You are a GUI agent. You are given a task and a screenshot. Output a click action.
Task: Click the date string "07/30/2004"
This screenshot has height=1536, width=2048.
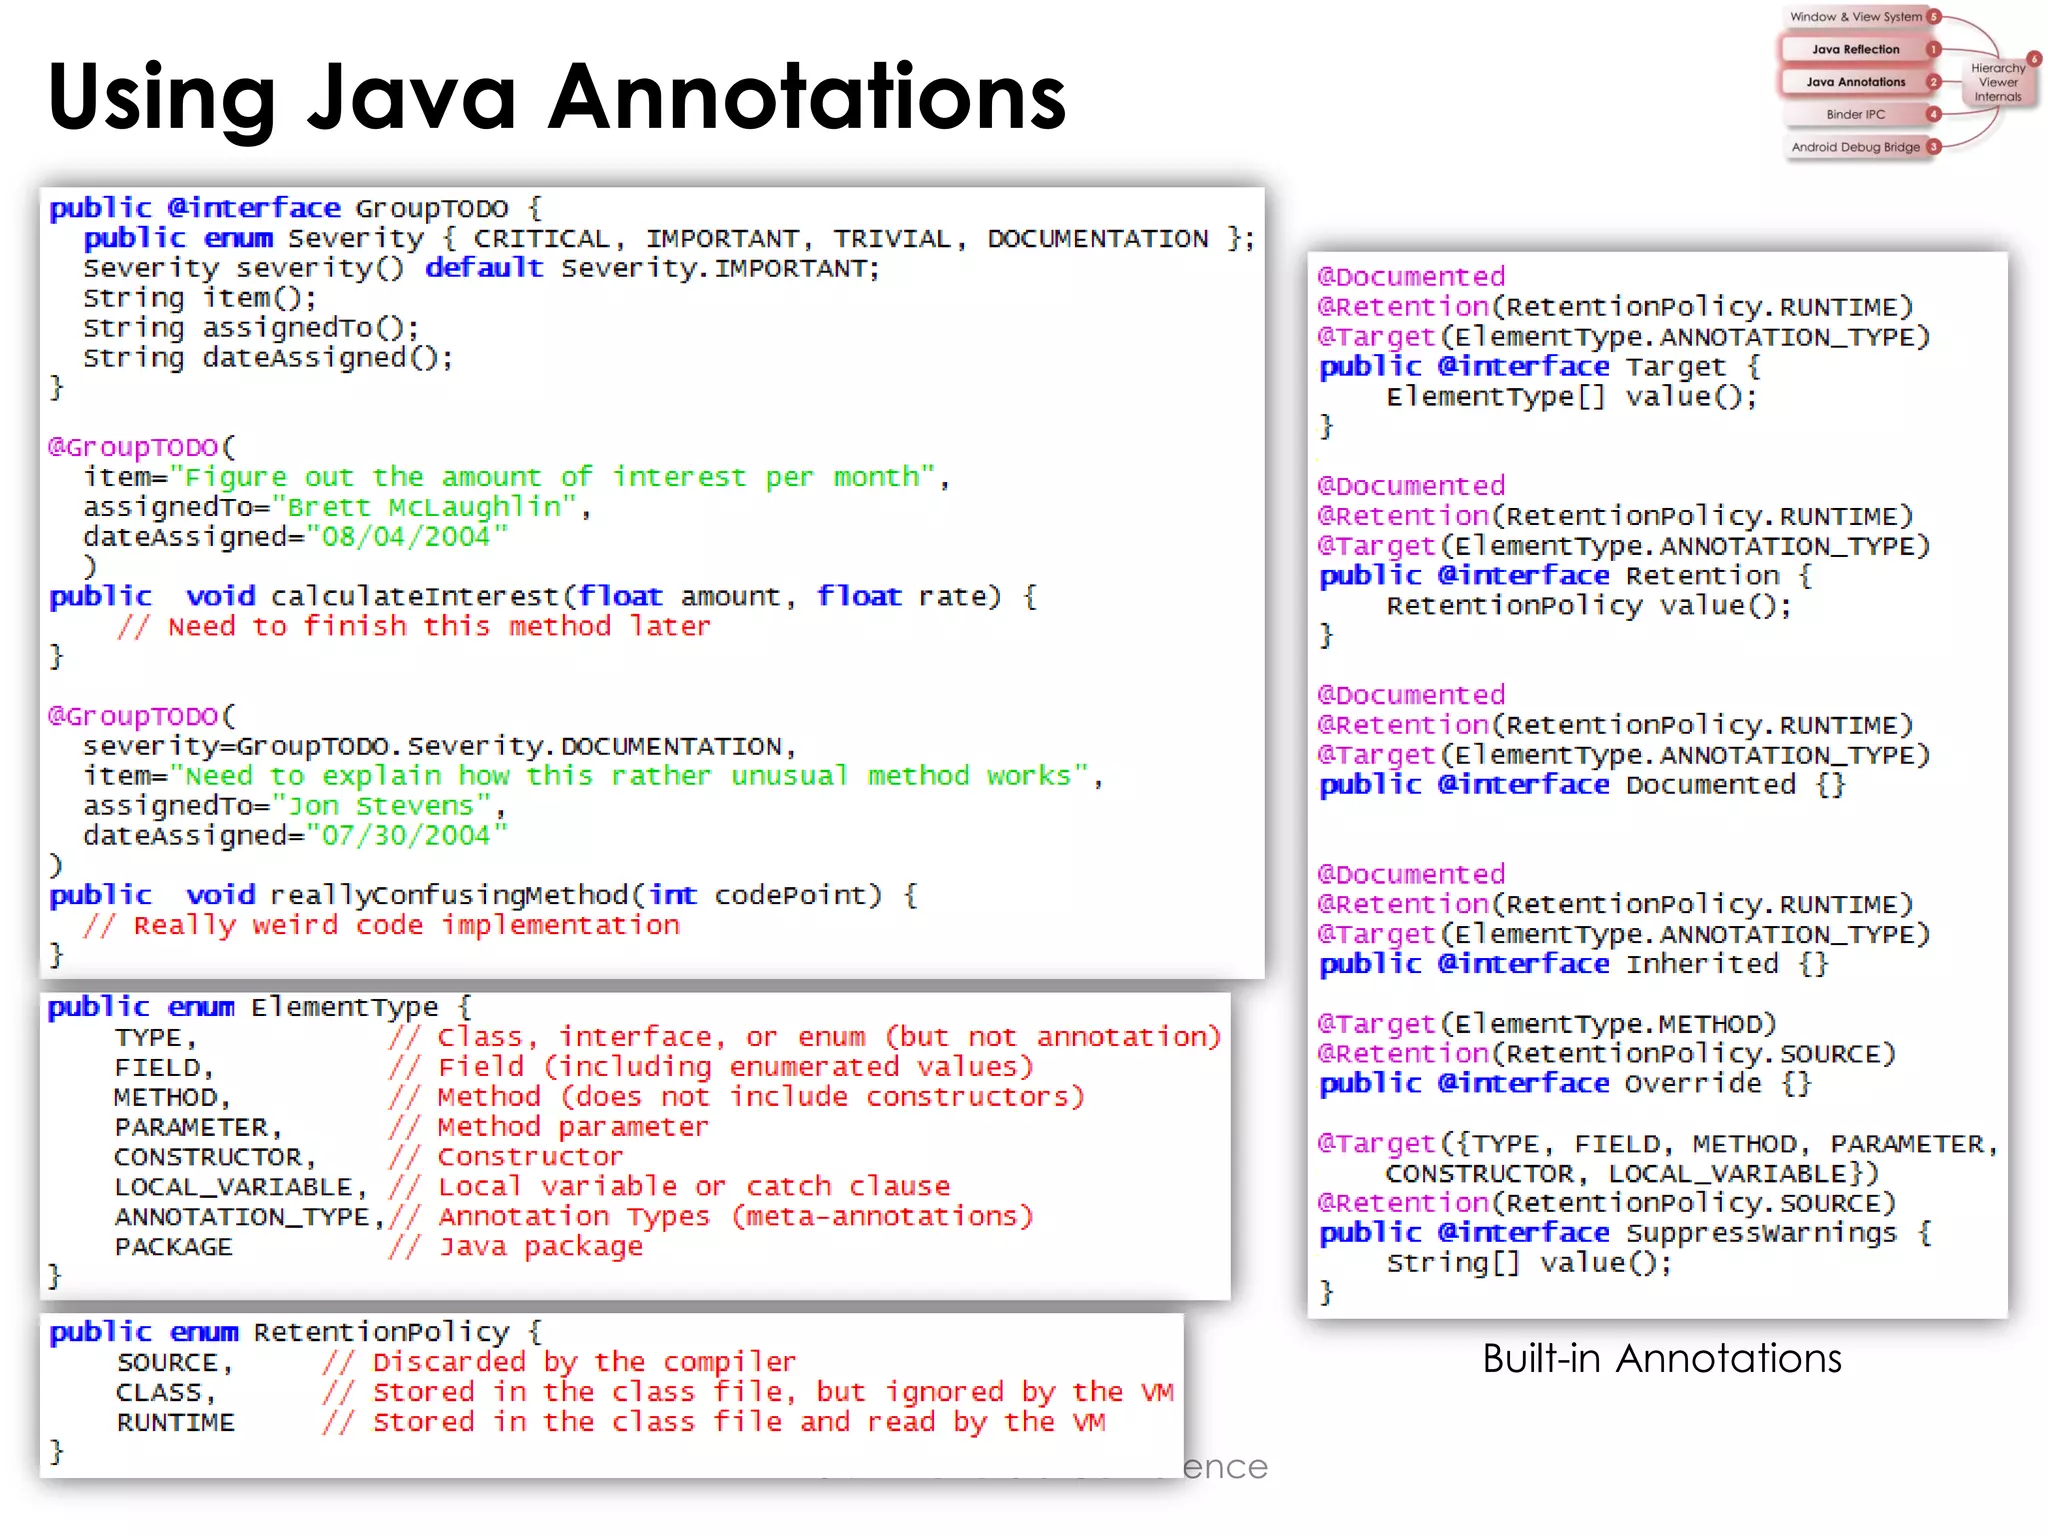pyautogui.click(x=407, y=836)
